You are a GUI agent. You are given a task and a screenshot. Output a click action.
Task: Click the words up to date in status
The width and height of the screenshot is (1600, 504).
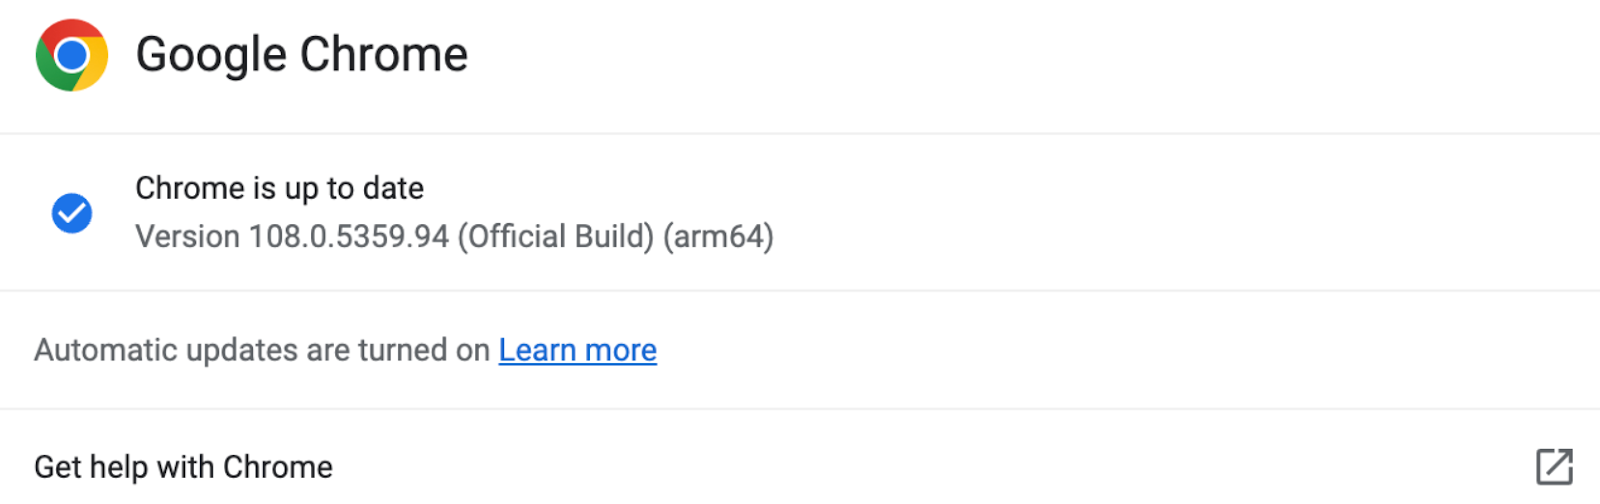[354, 189]
